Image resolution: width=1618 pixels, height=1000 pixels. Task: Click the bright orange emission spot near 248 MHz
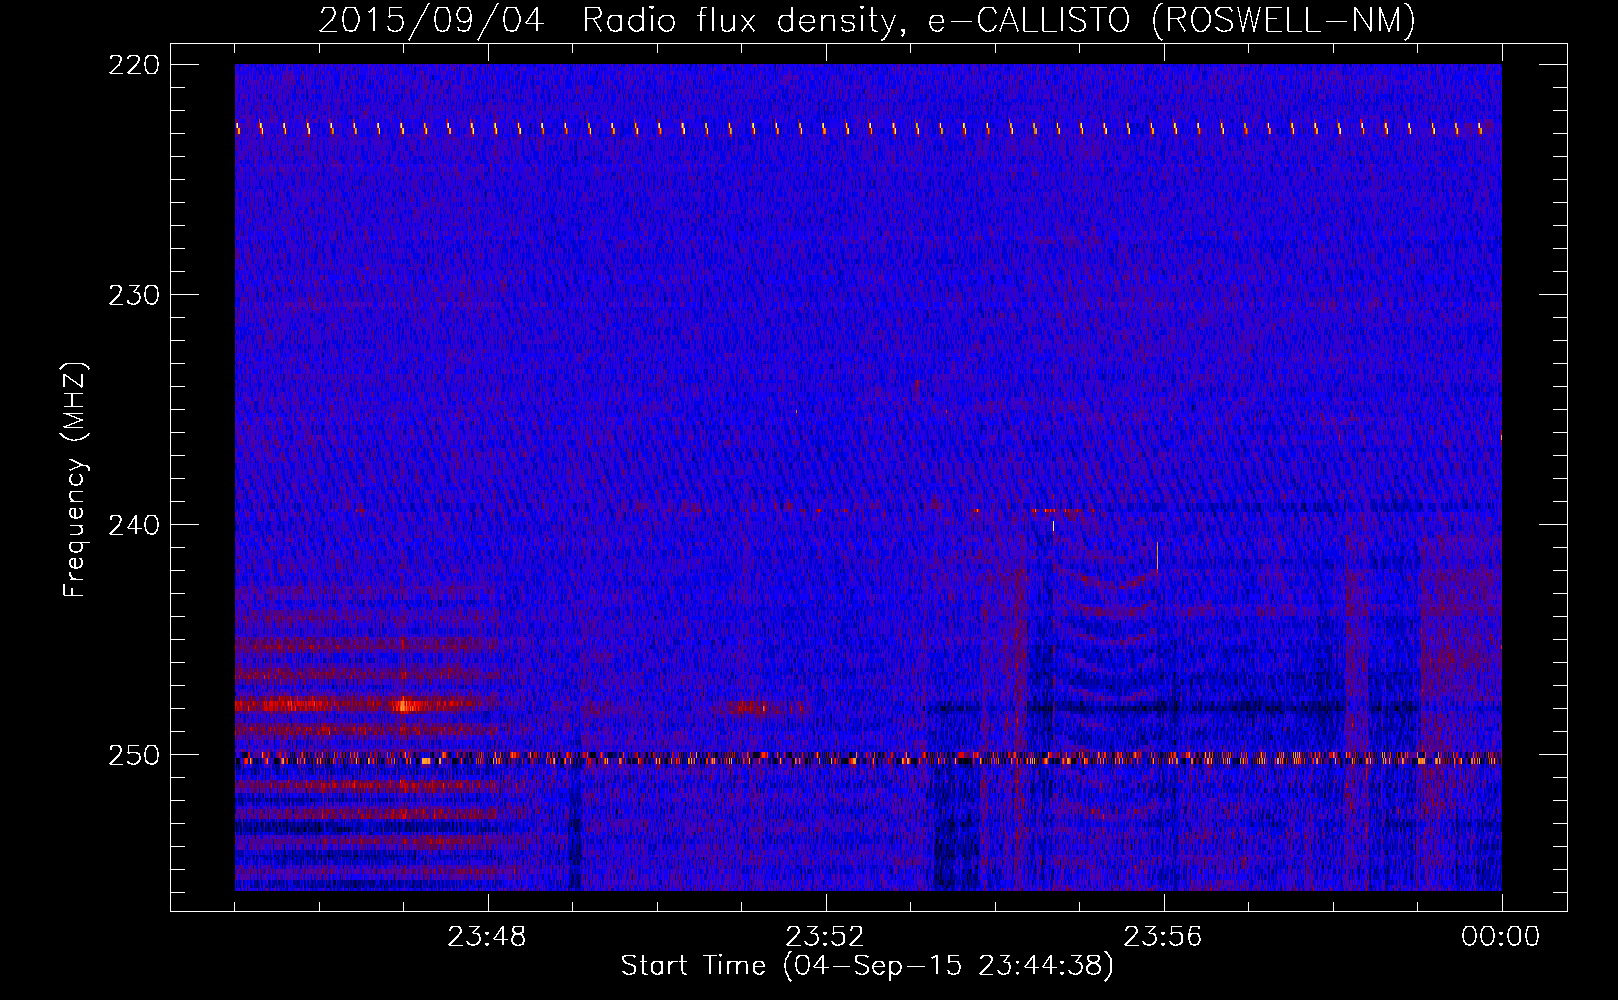tap(403, 705)
